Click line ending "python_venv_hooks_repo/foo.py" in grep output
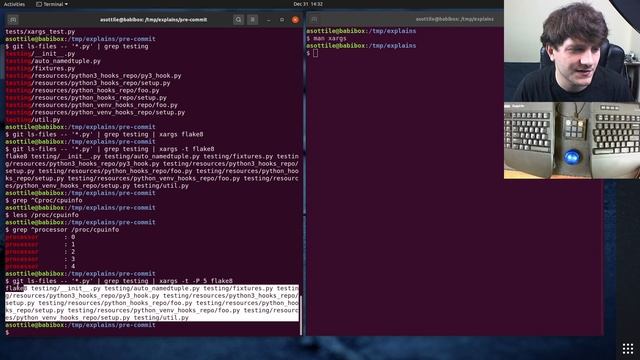 (91, 105)
